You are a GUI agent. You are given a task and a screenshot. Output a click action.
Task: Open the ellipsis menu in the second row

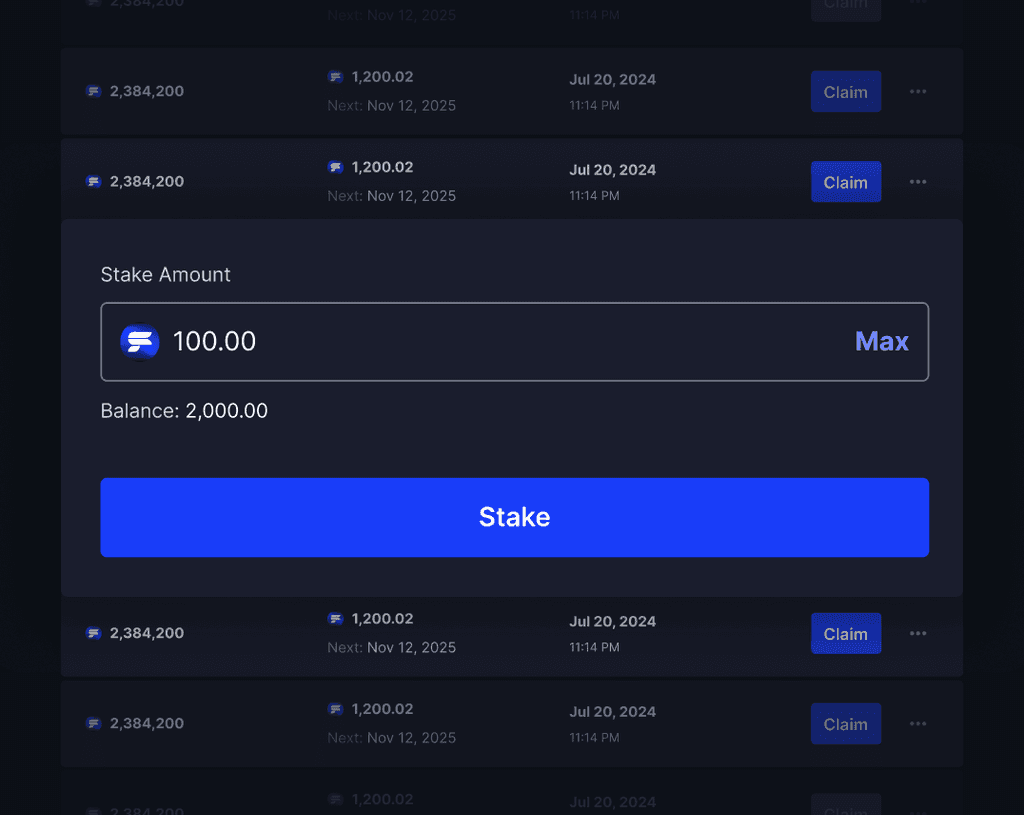coord(918,91)
